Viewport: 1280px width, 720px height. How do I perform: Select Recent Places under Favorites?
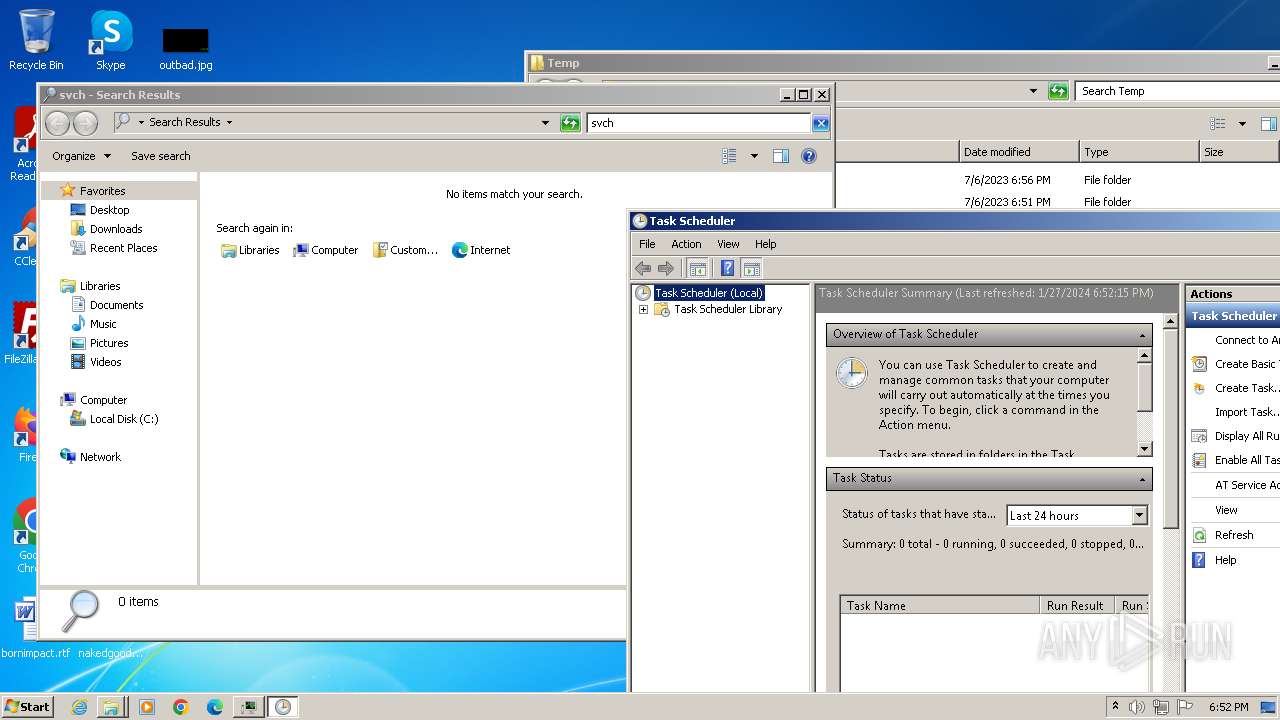(123, 248)
